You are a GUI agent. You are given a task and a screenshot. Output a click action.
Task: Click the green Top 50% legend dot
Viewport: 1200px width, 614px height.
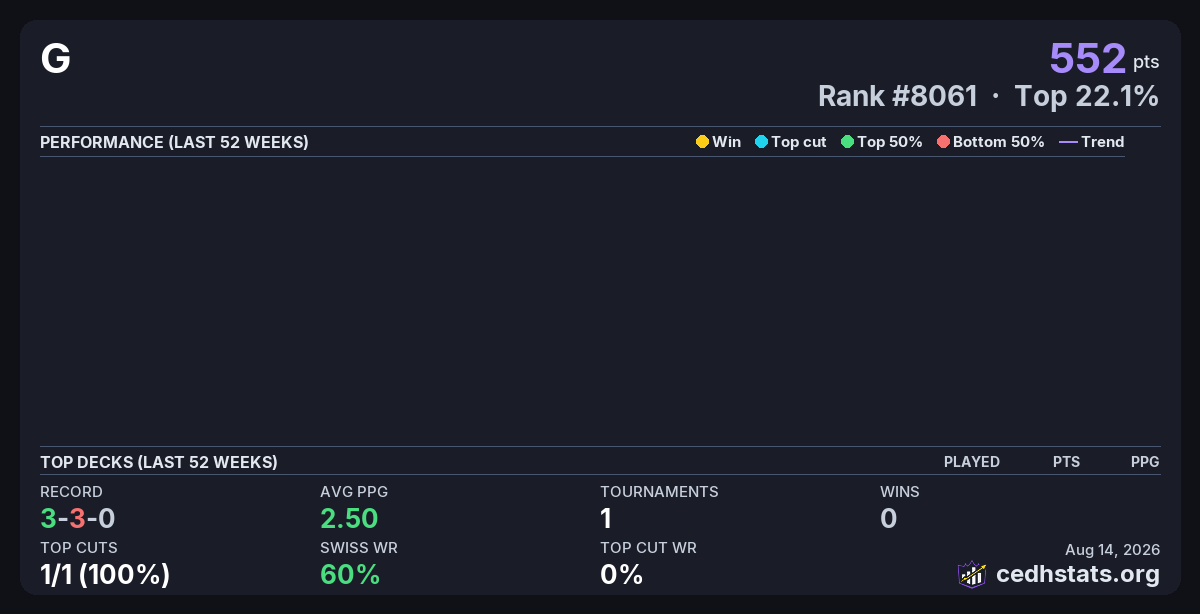point(847,142)
